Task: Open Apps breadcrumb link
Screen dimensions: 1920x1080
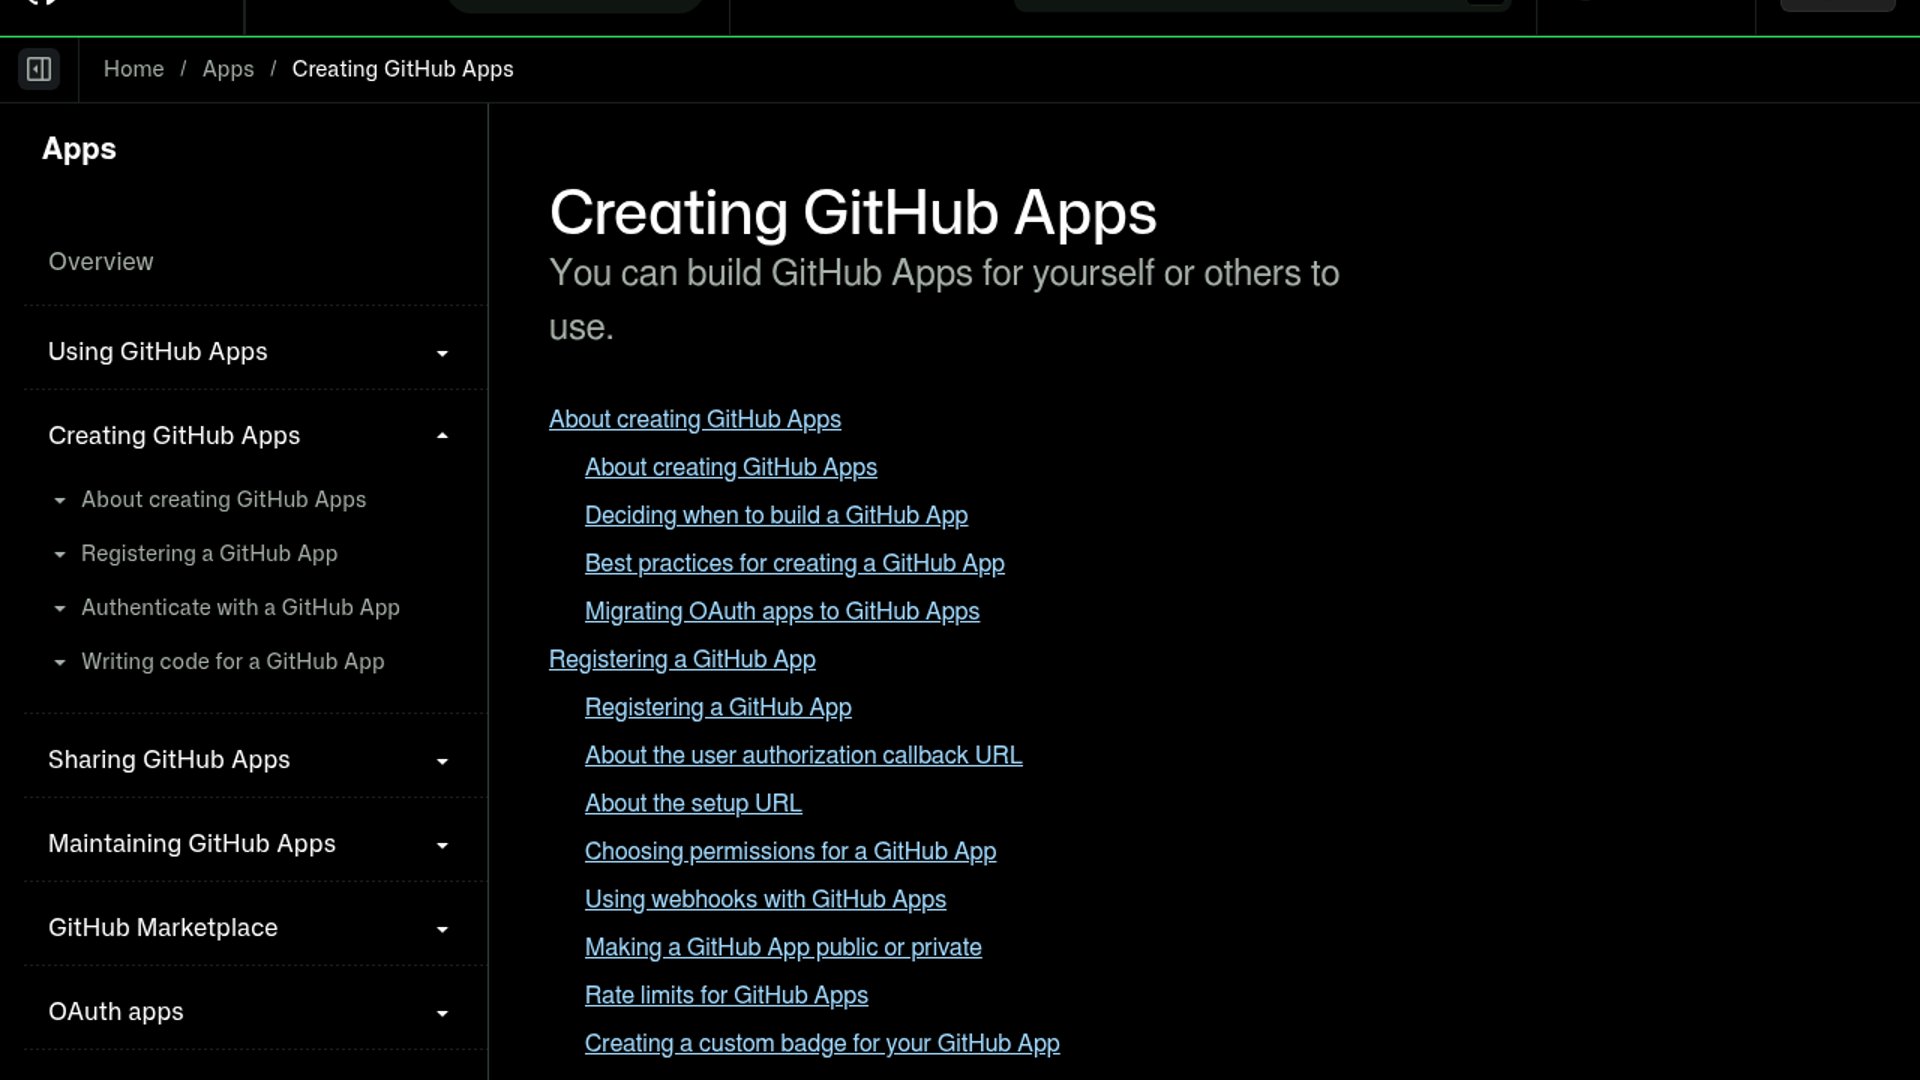Action: [x=228, y=69]
